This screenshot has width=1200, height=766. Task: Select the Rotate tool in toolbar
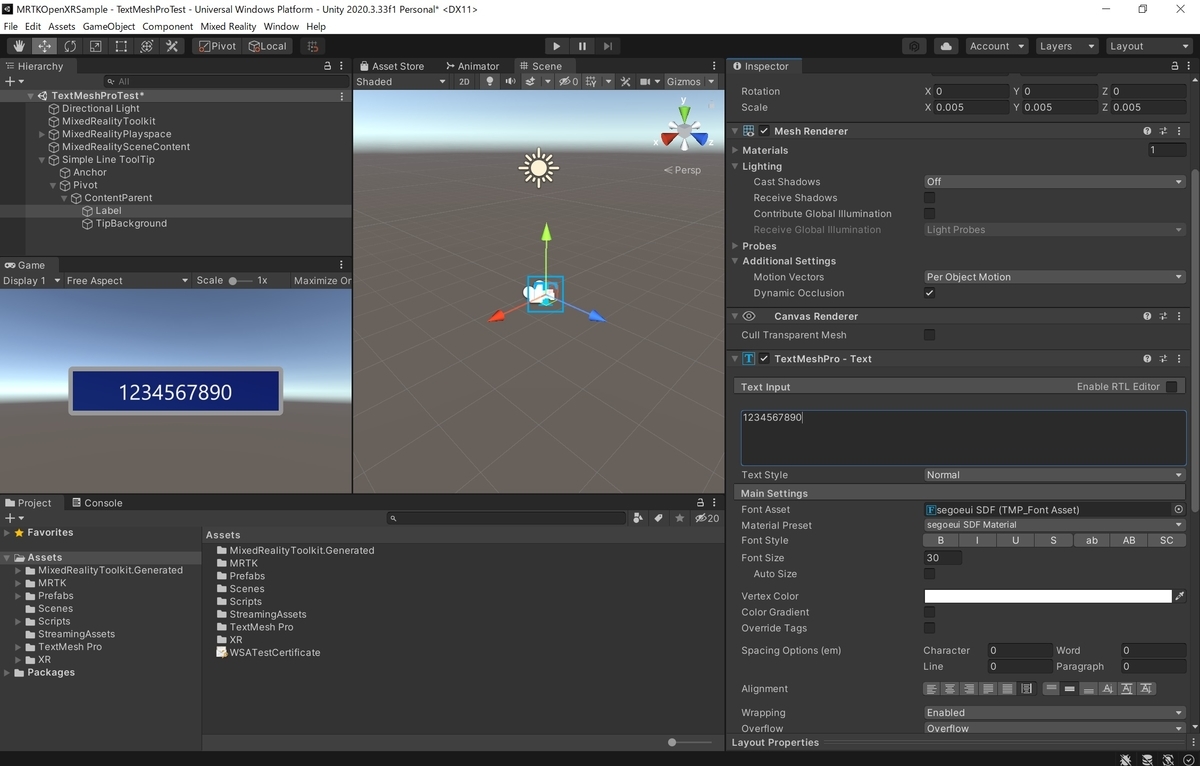pyautogui.click(x=70, y=46)
